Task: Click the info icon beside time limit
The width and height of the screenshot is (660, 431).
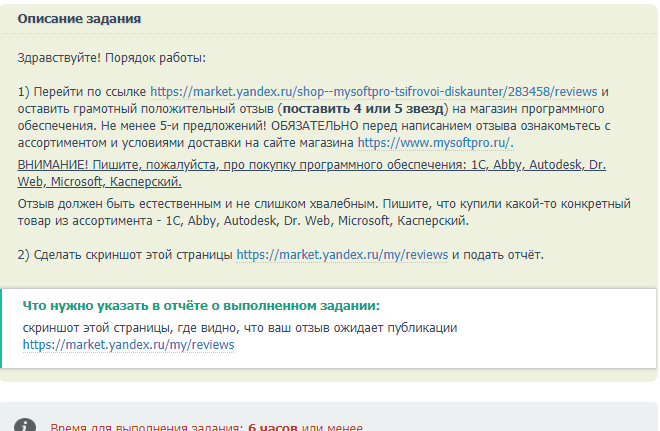Action: [25, 424]
